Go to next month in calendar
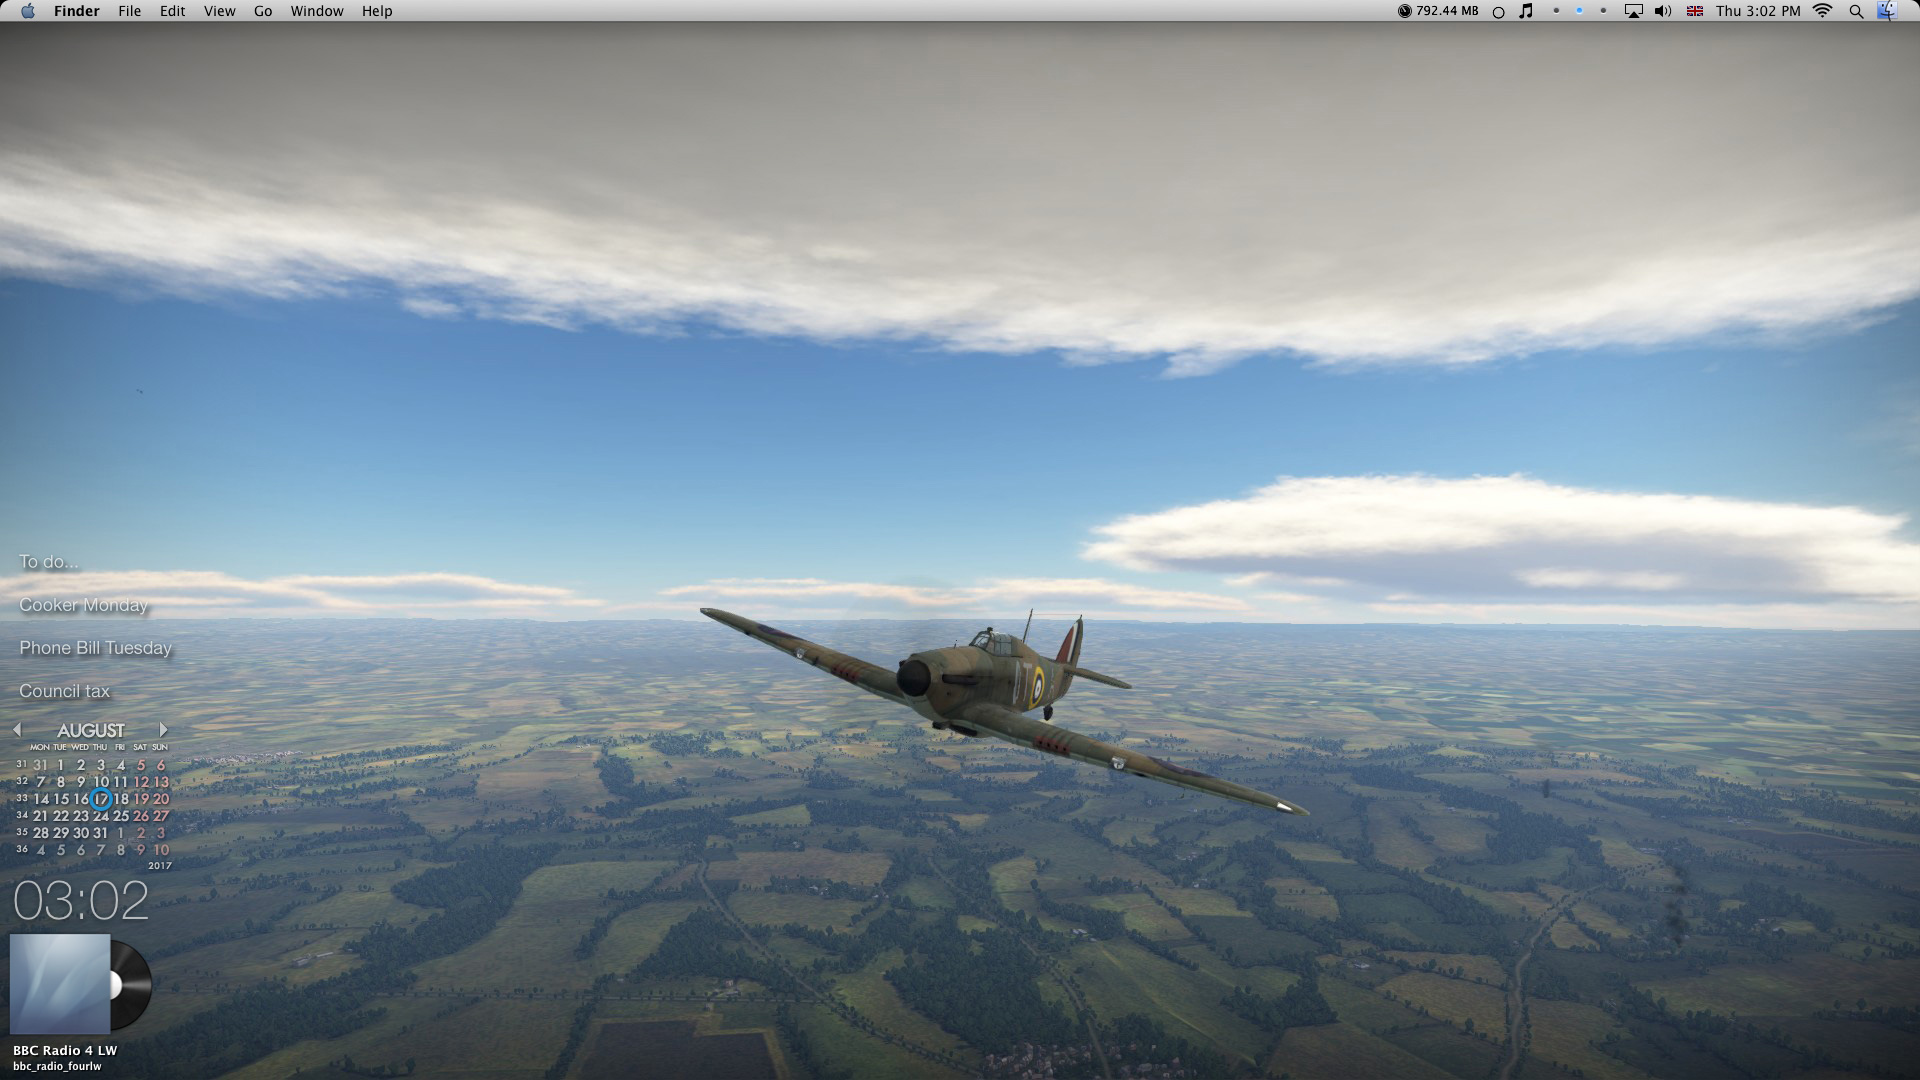Image resolution: width=1920 pixels, height=1080 pixels. point(163,730)
